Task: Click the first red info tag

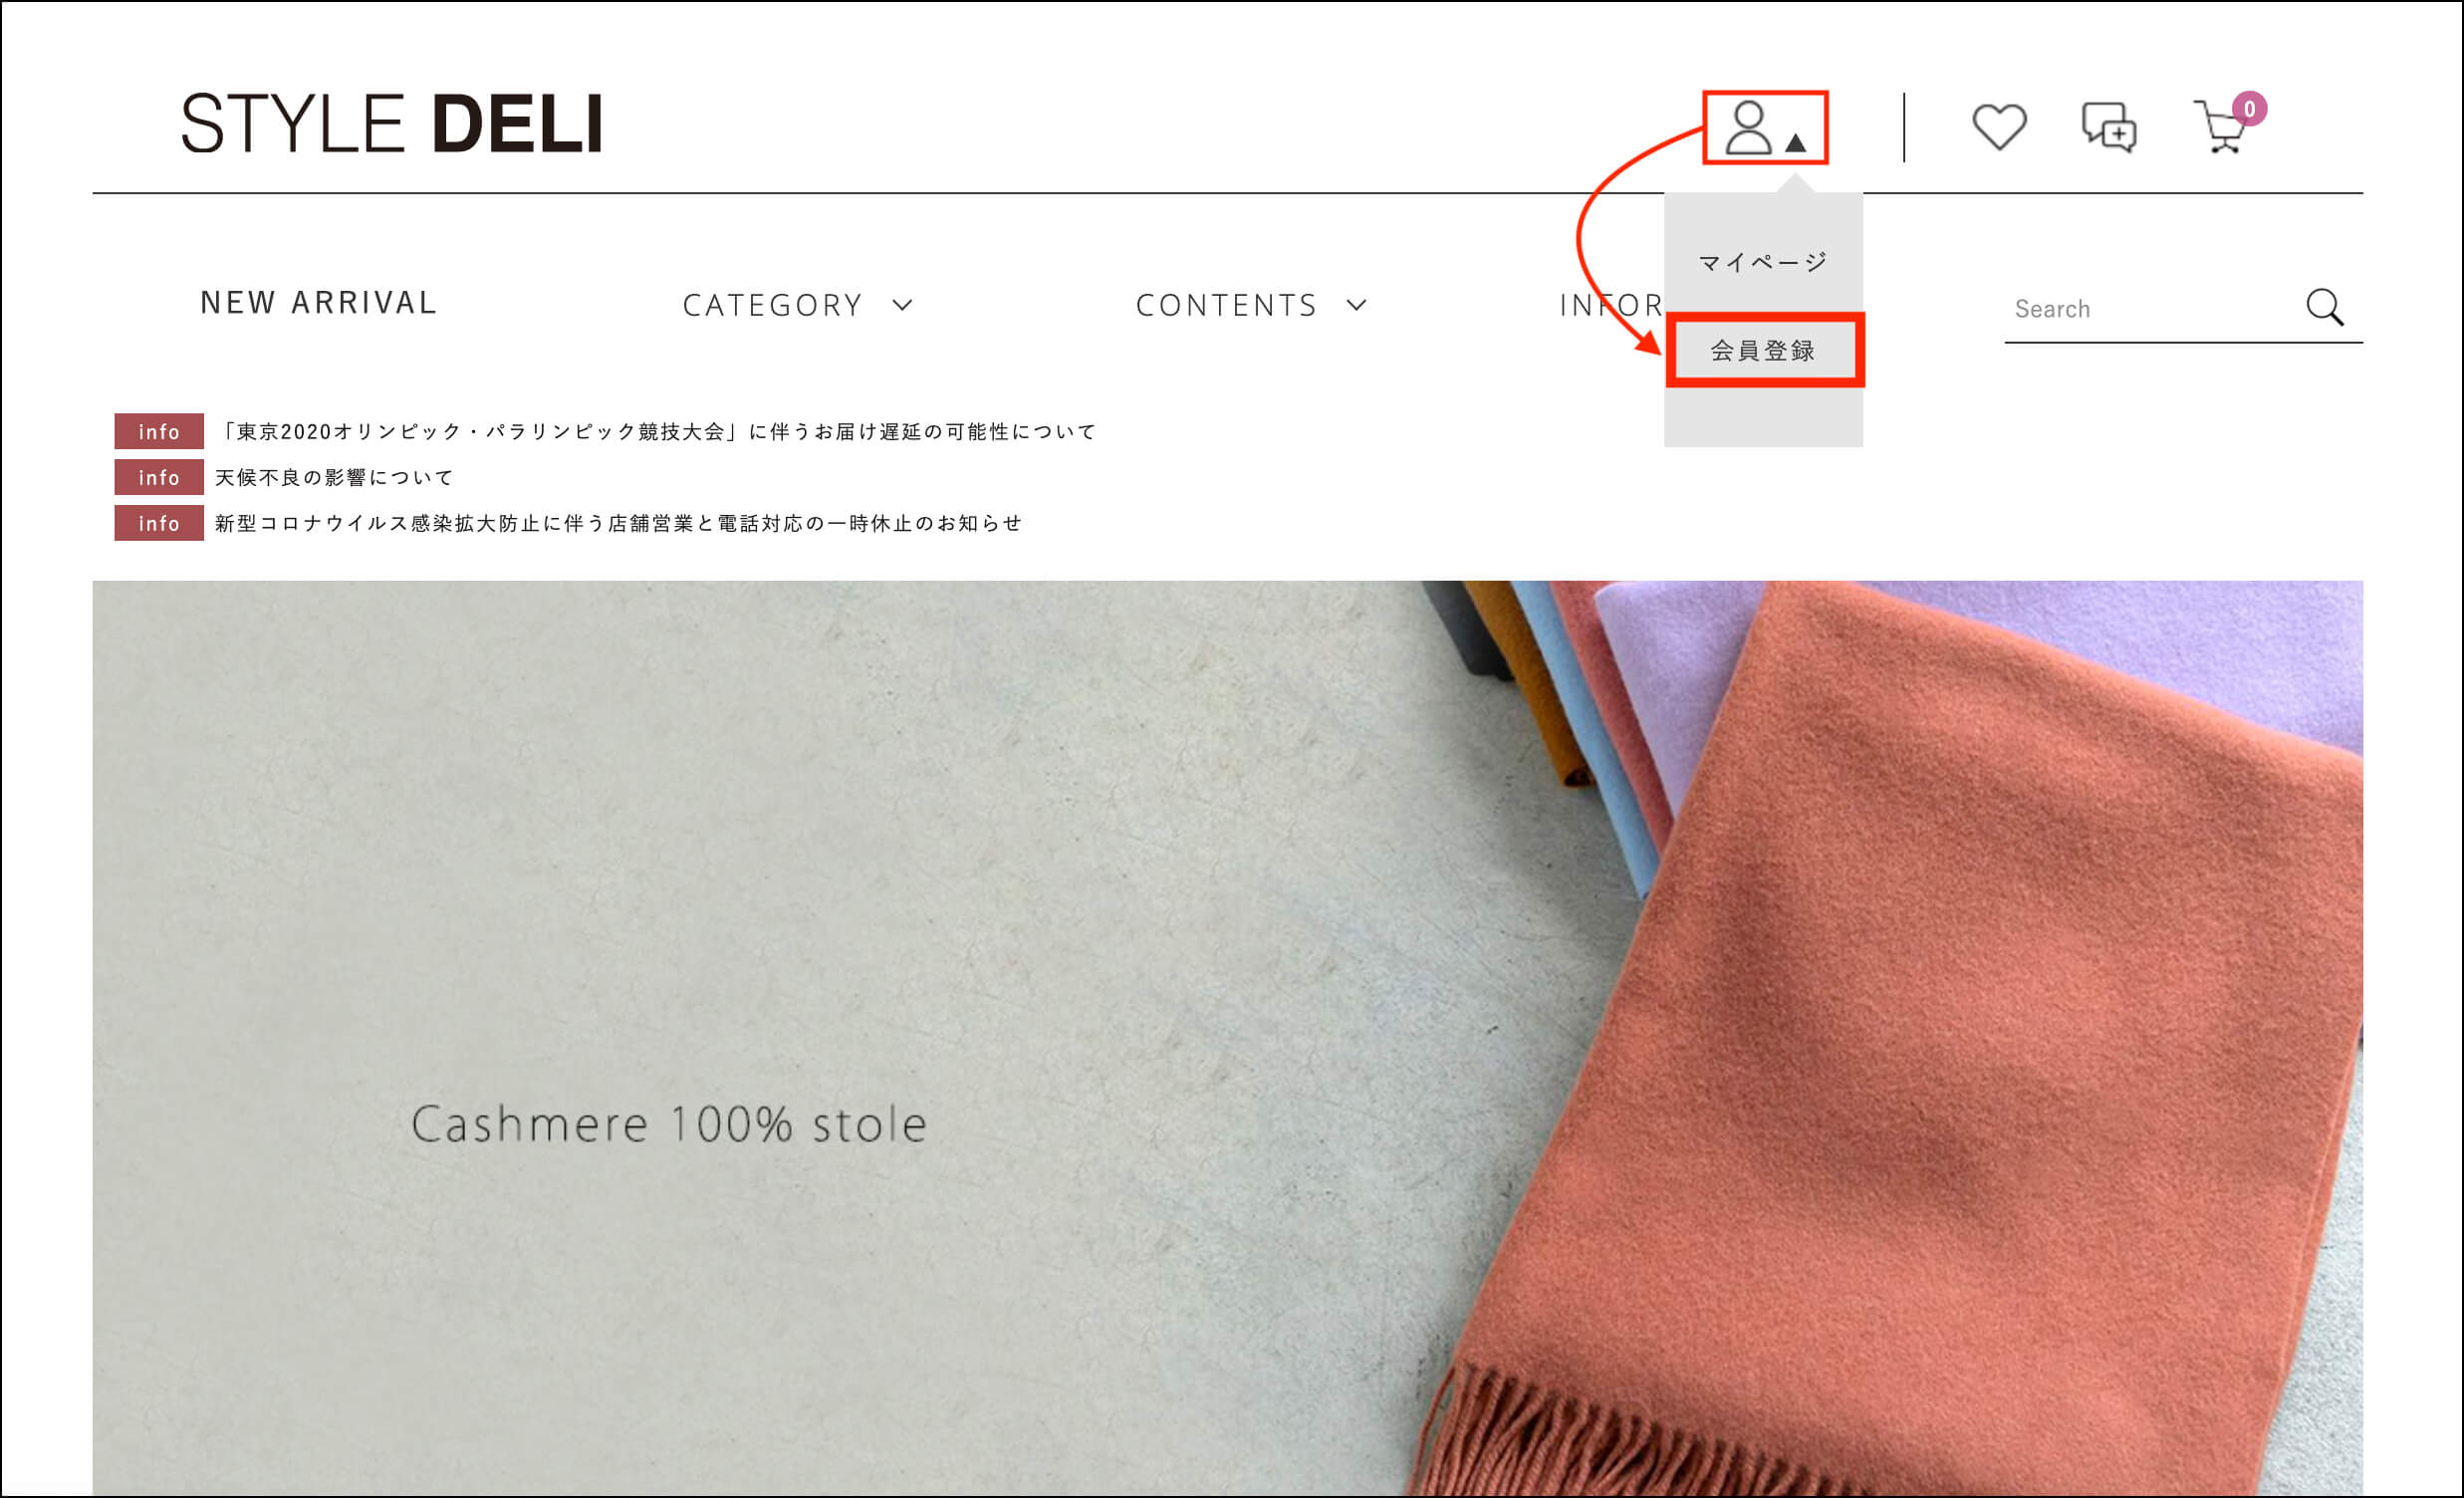Action: pos(159,431)
